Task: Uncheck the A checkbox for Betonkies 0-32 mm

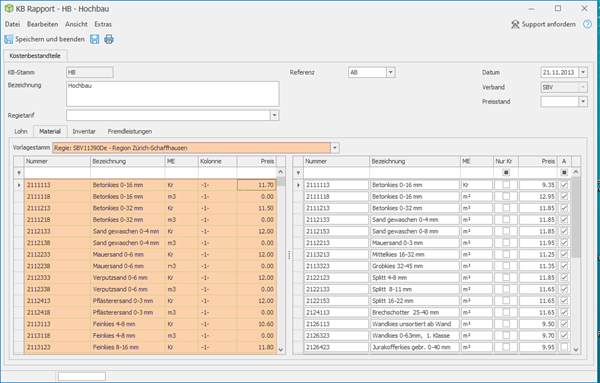Action: (x=564, y=208)
